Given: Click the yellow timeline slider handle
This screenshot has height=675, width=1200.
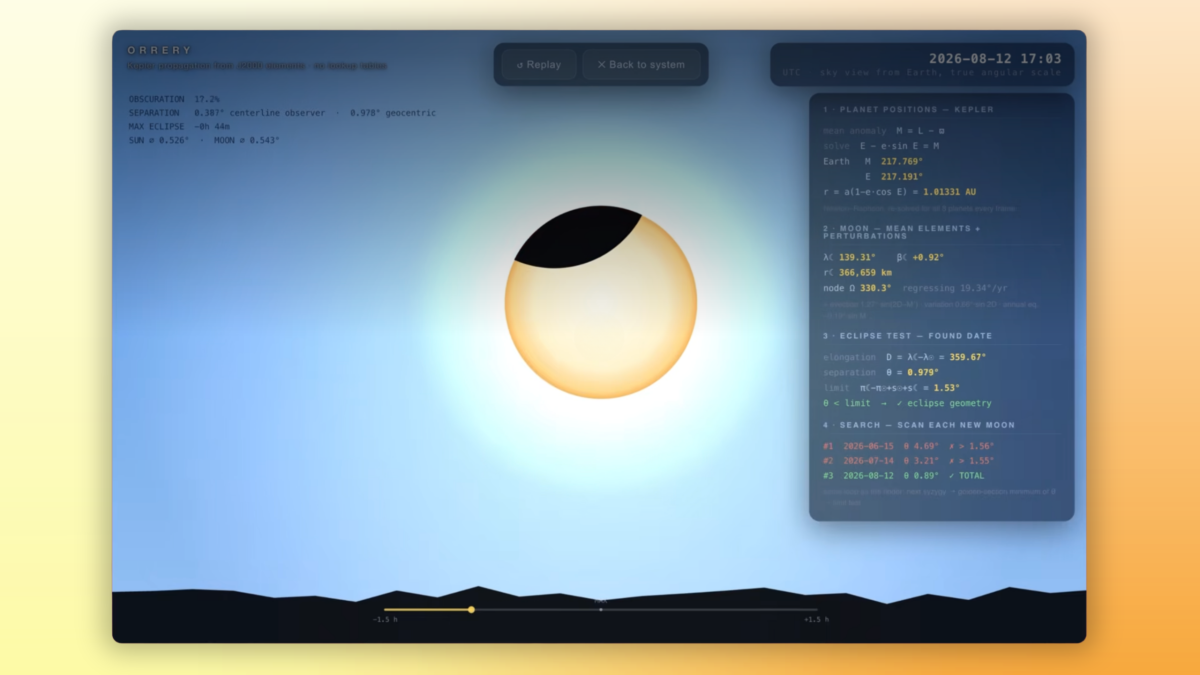Looking at the screenshot, I should click(471, 609).
